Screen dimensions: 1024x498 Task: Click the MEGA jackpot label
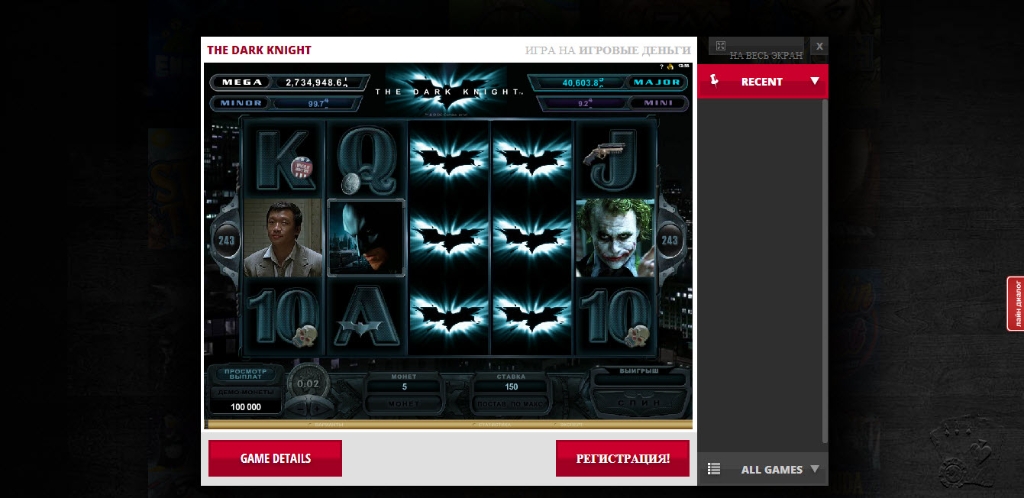click(242, 82)
